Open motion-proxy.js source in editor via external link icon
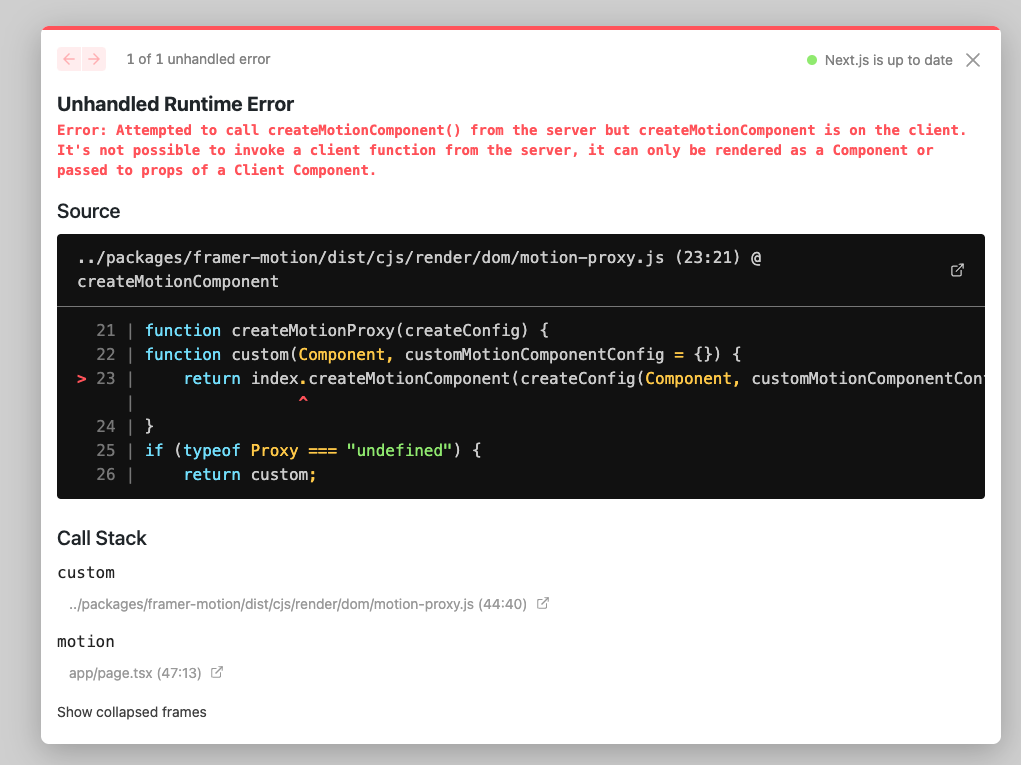Viewport: 1021px width, 765px height. [957, 270]
